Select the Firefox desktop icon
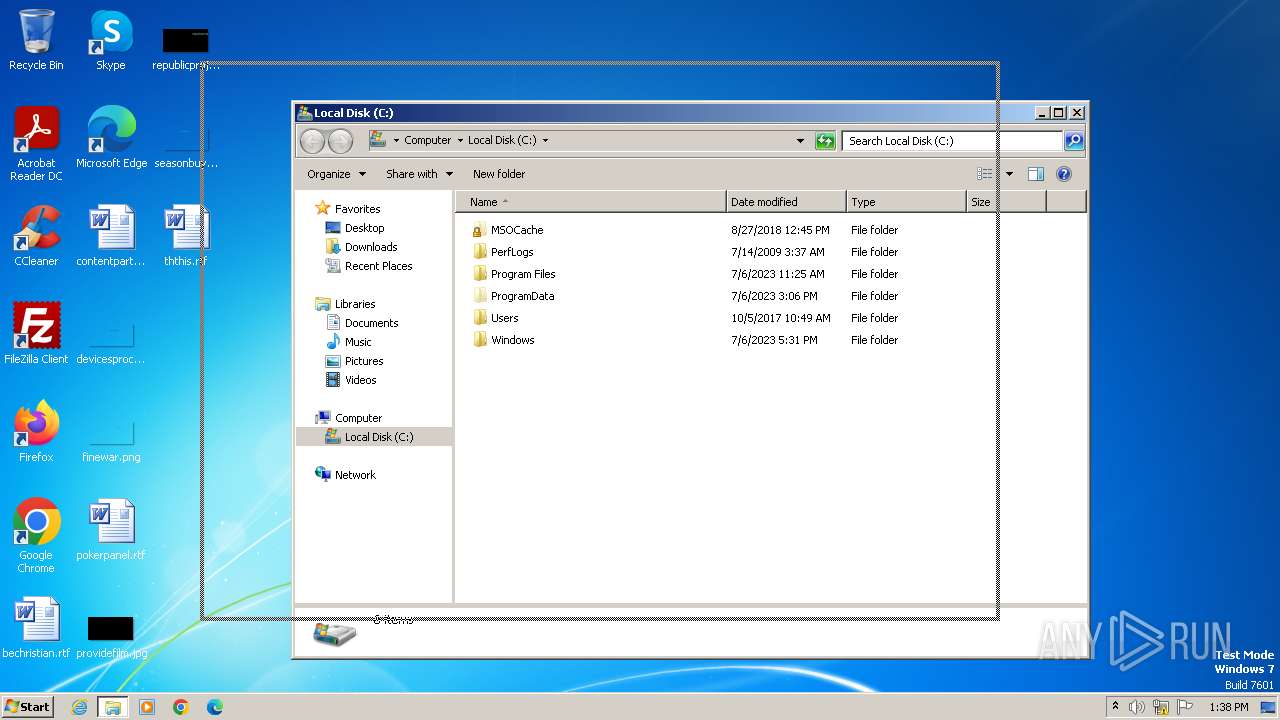This screenshot has height=720, width=1280. tap(36, 432)
